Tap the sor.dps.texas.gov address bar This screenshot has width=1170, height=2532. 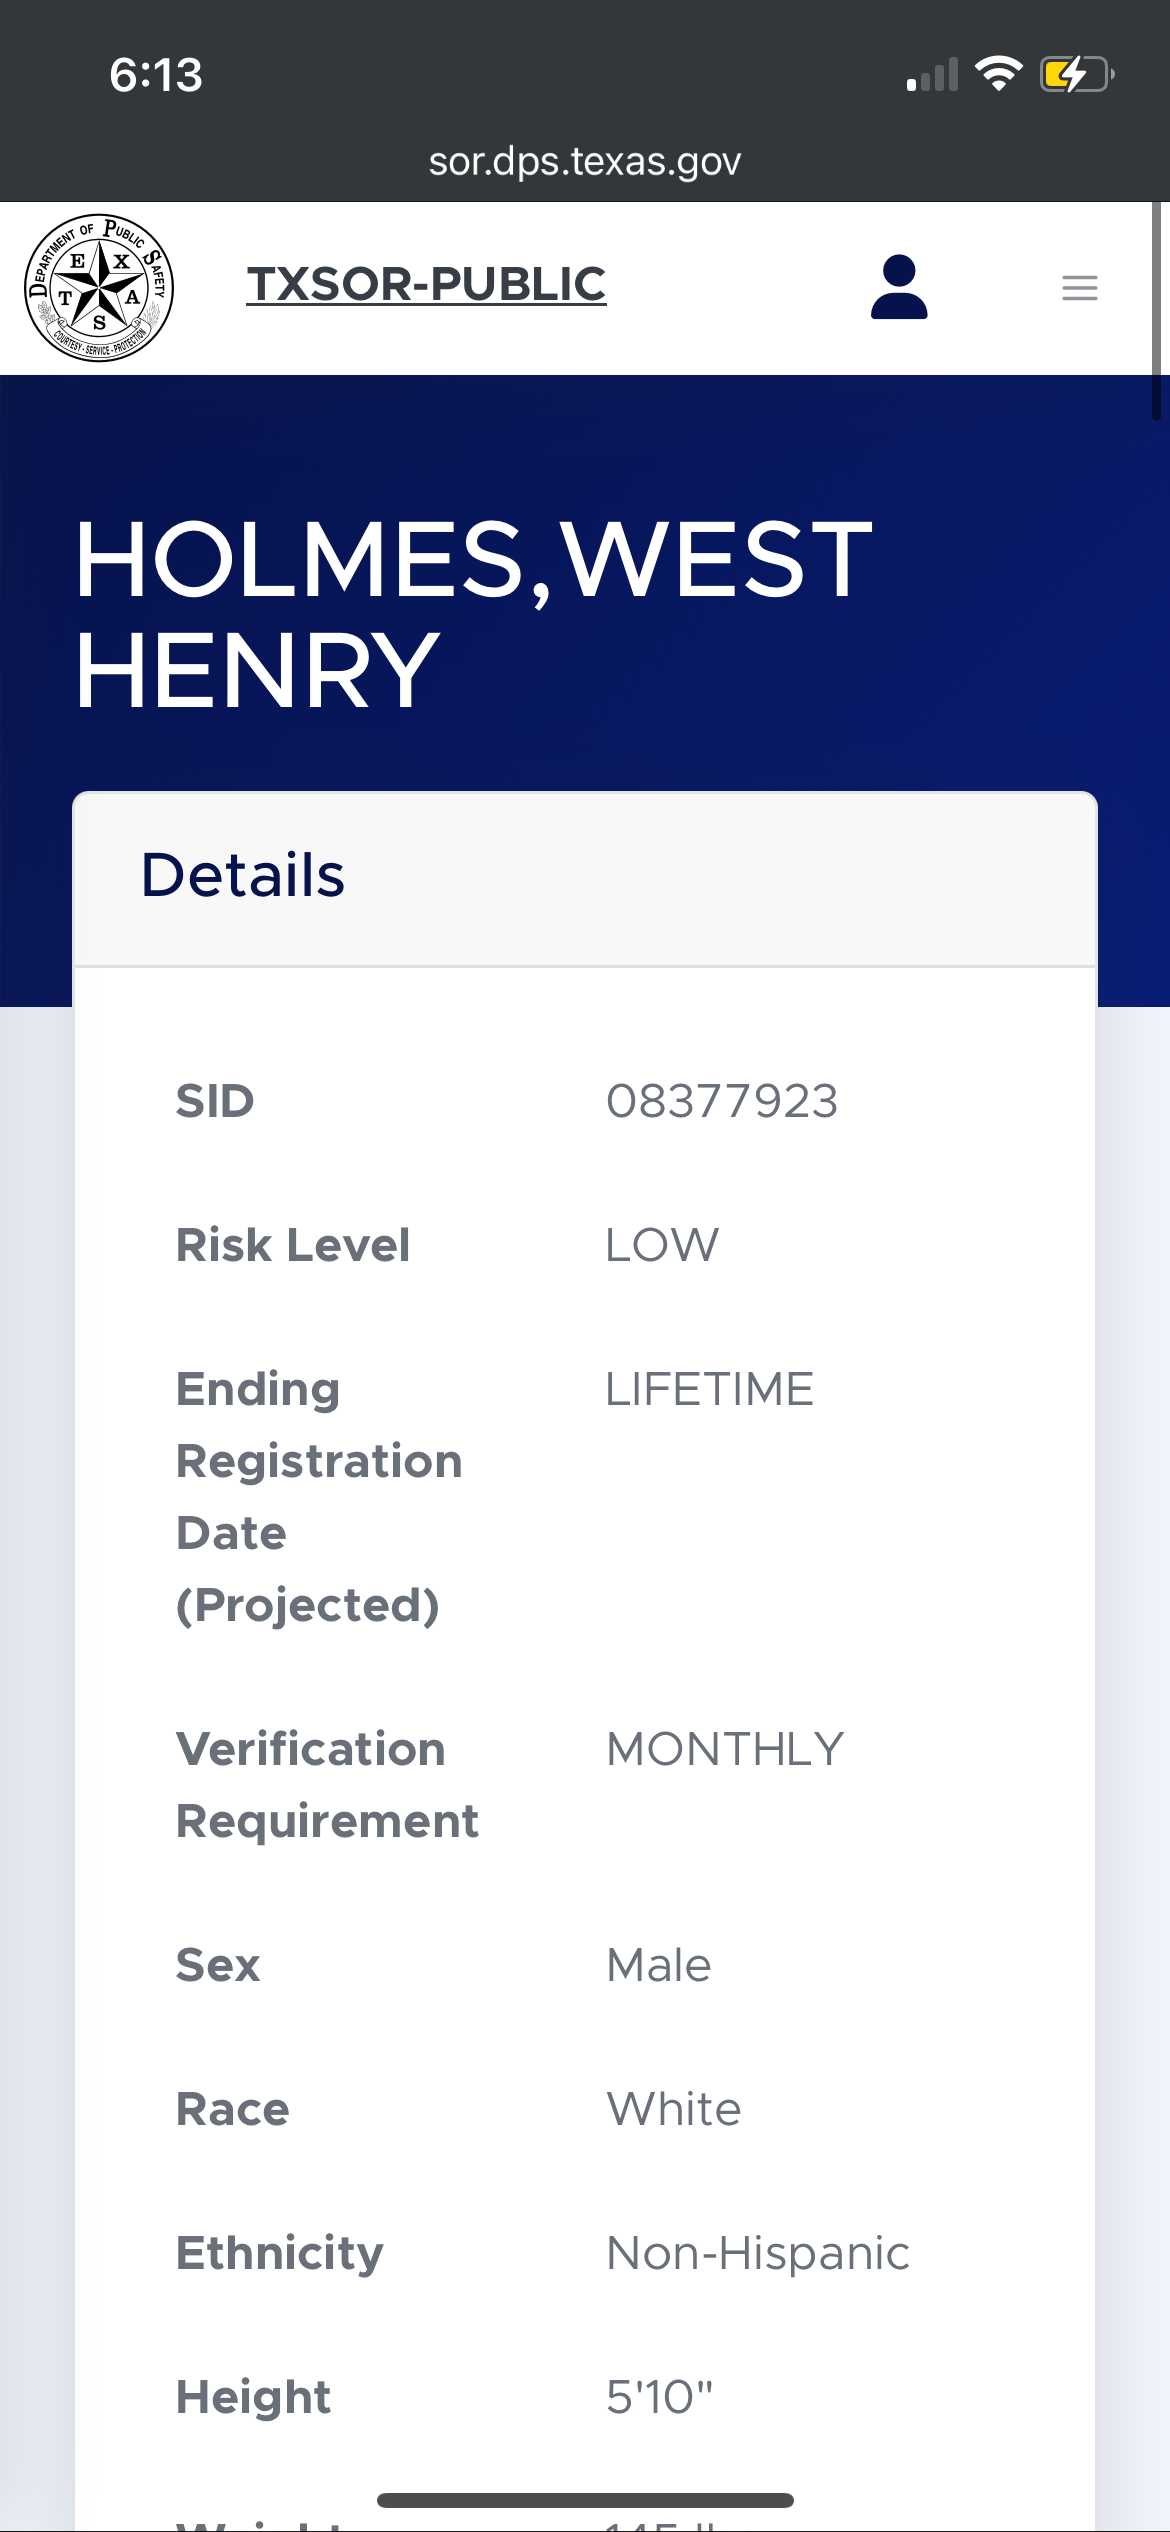585,161
